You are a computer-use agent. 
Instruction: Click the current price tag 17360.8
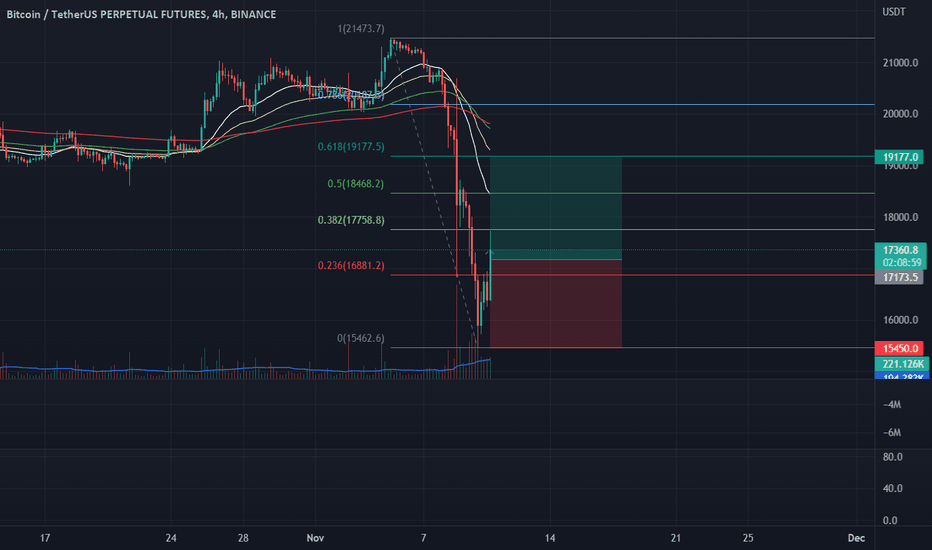click(x=900, y=250)
